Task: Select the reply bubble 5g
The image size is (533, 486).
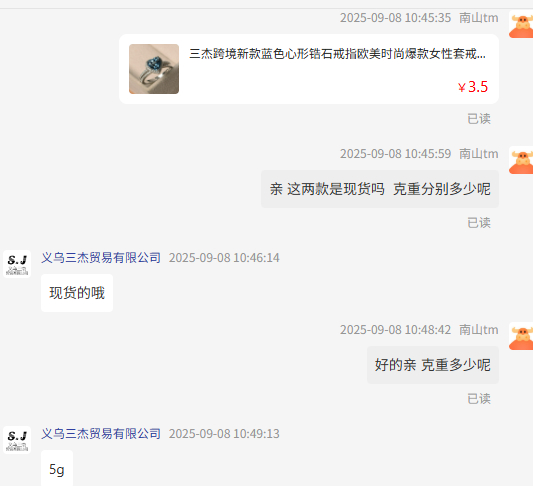Action: [x=57, y=469]
